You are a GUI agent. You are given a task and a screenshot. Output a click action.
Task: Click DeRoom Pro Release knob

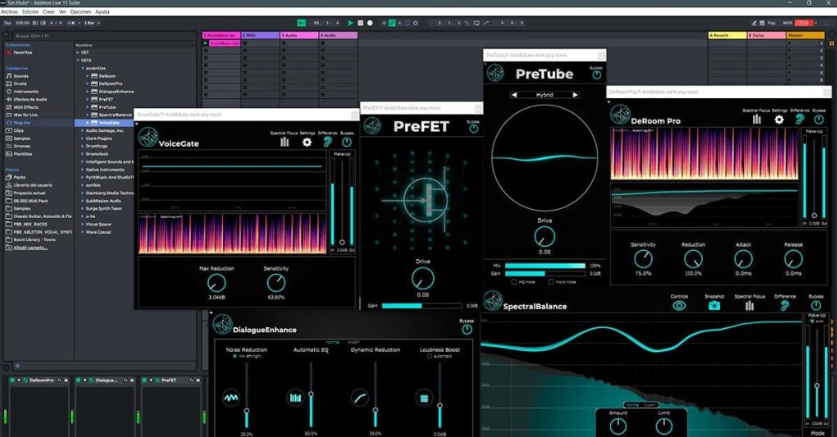793,259
